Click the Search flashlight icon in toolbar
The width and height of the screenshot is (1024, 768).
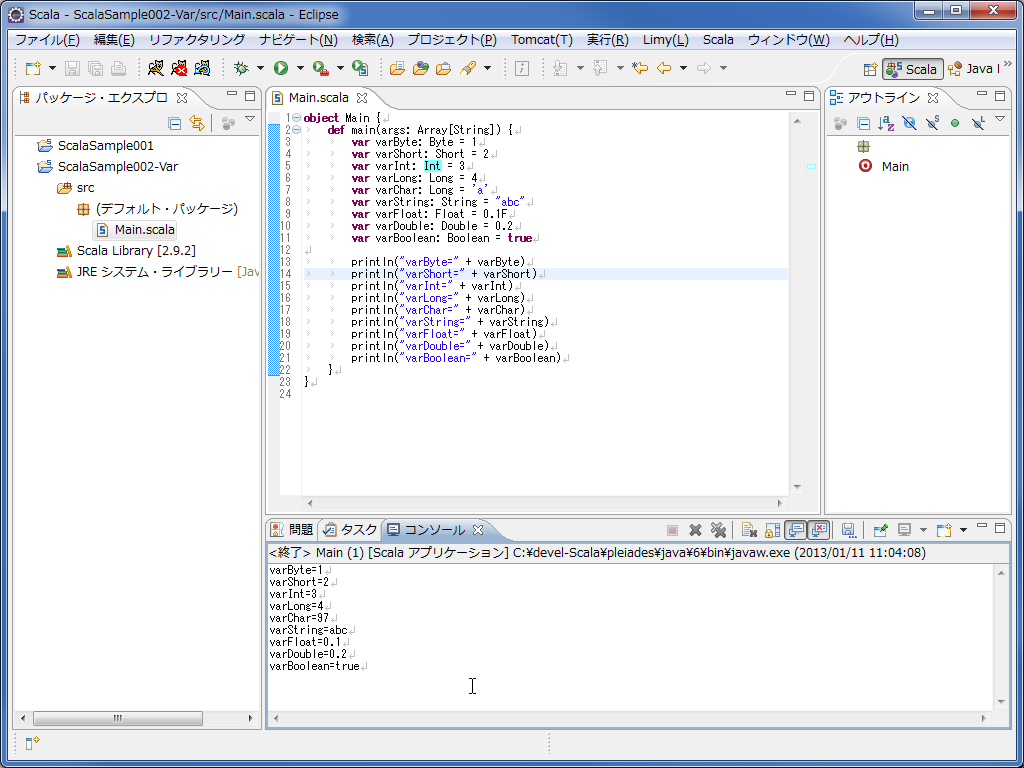coord(468,68)
